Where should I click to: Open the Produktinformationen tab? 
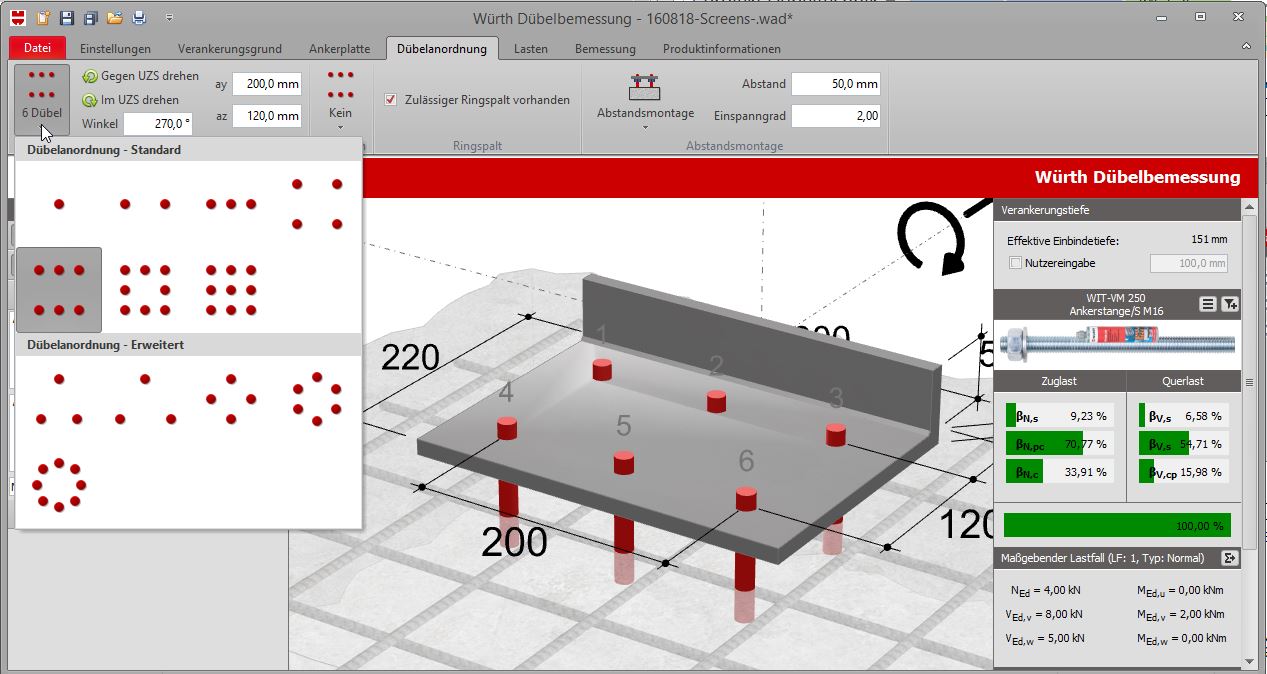coord(722,48)
